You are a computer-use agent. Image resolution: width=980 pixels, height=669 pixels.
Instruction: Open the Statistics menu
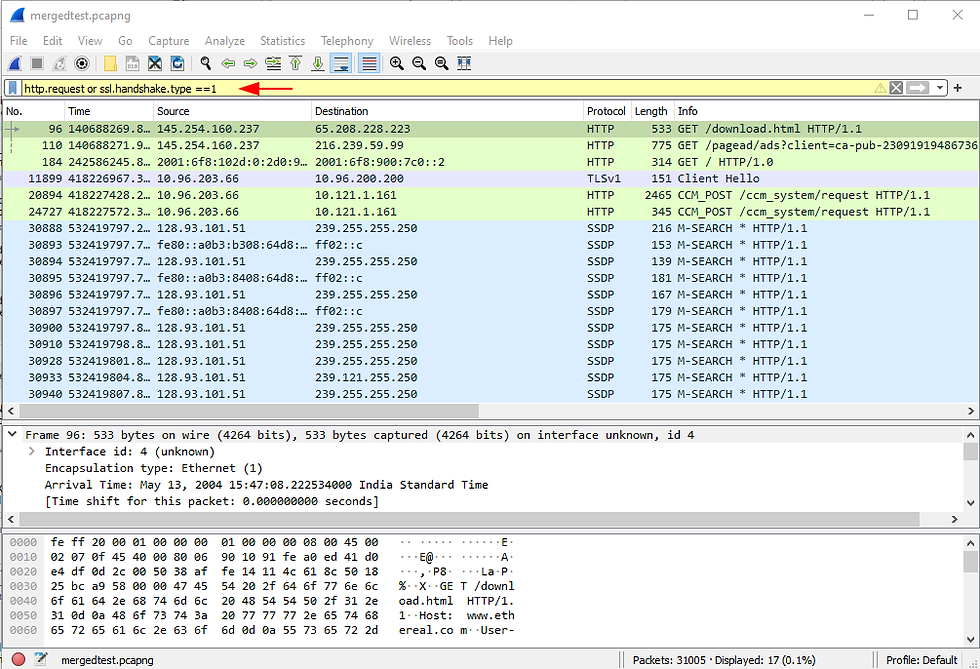282,41
